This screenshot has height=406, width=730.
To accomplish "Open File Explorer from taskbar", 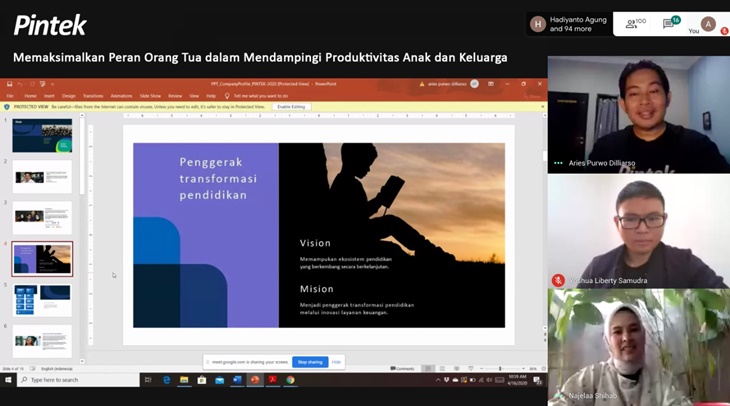I will pos(184,380).
